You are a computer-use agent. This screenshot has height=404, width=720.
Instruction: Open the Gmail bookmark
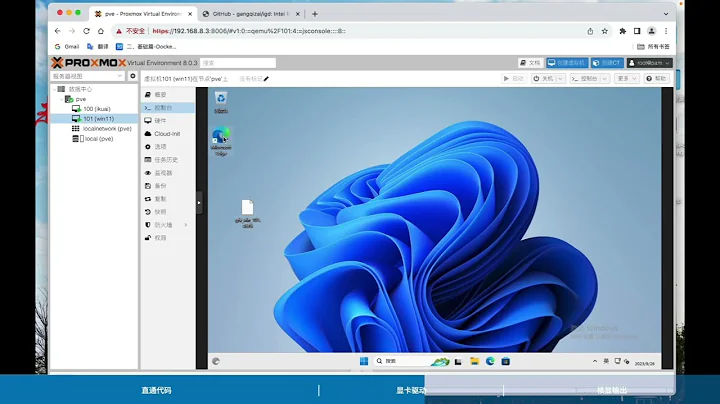click(67, 46)
